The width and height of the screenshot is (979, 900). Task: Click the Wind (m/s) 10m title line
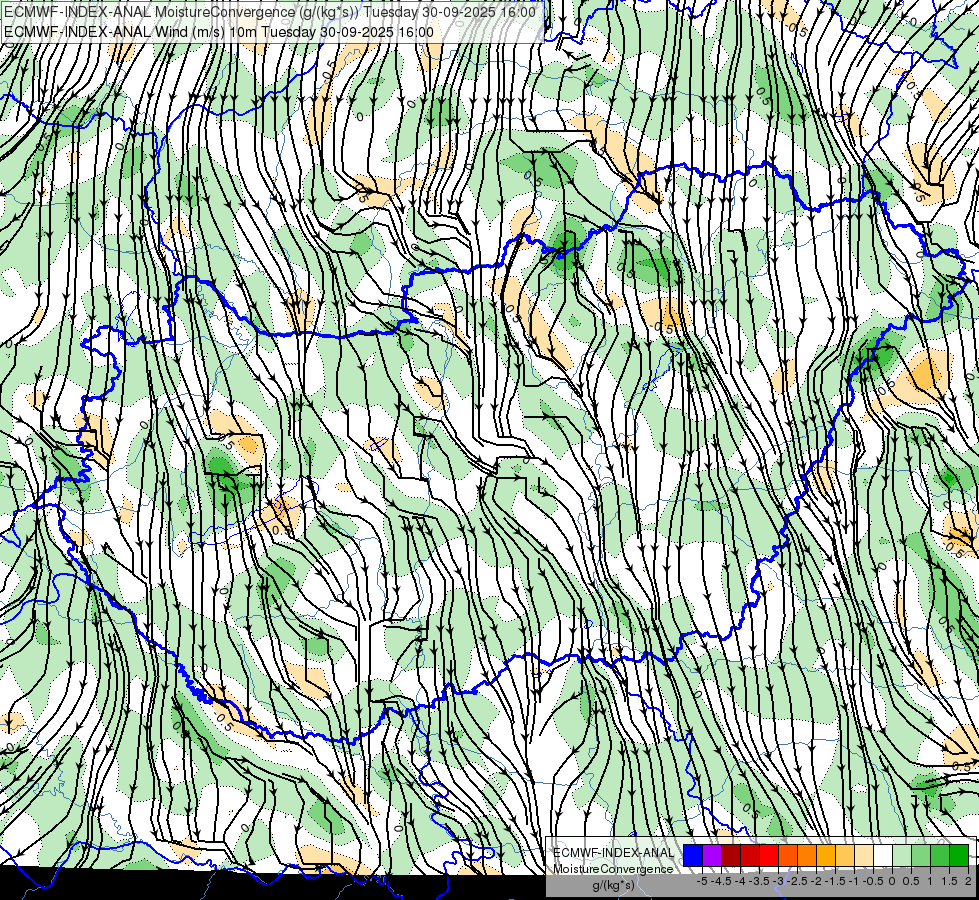pyautogui.click(x=219, y=32)
